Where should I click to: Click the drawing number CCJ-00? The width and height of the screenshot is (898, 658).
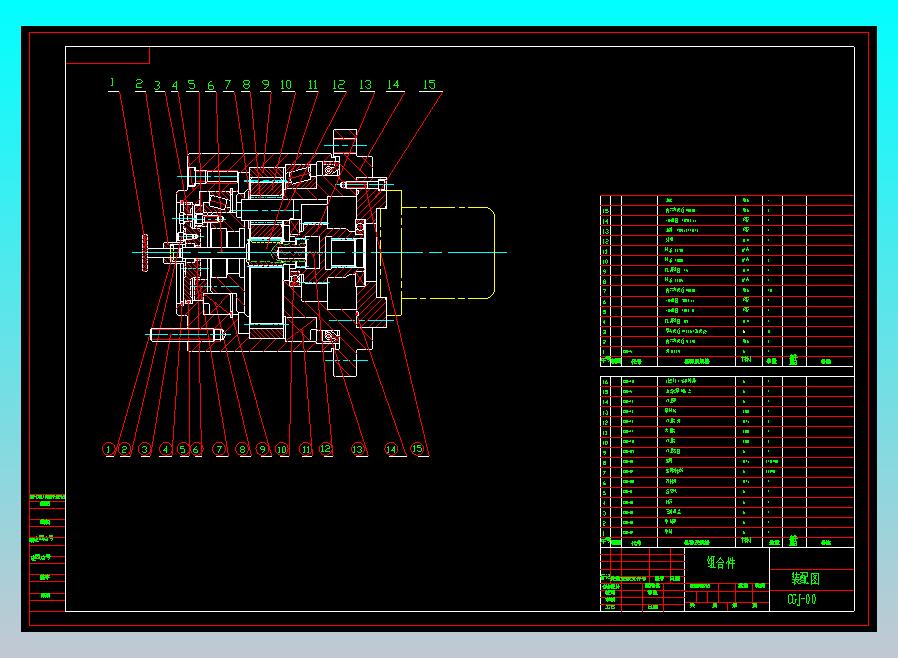click(802, 600)
